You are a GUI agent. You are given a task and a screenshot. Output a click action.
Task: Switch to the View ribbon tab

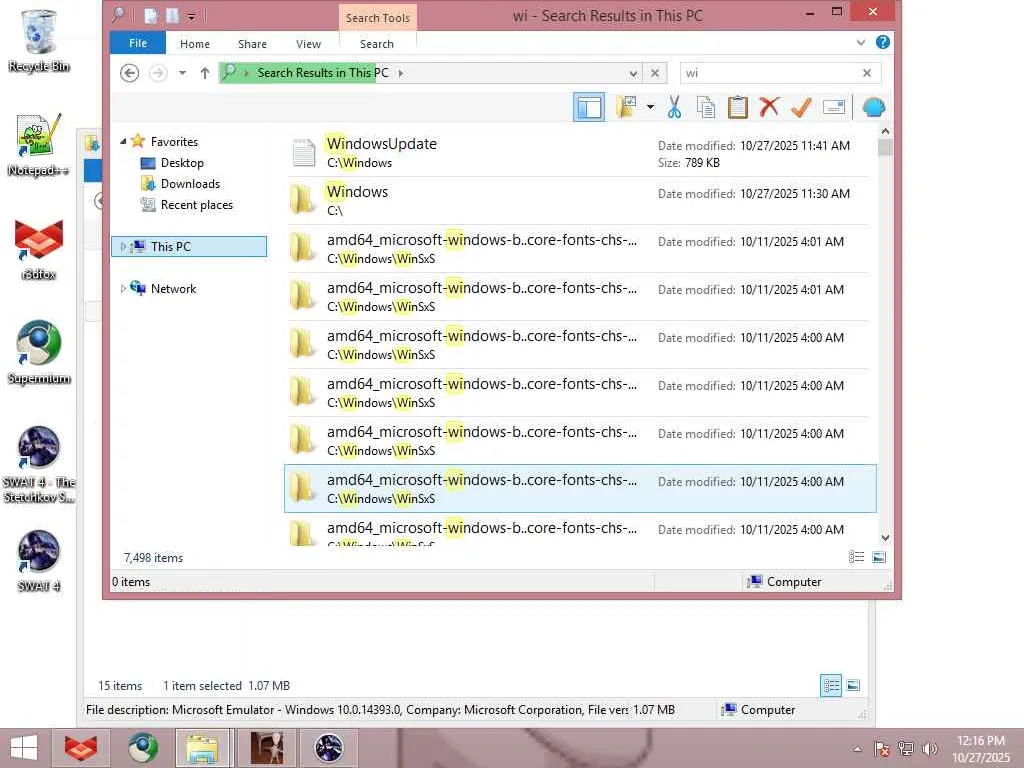pyautogui.click(x=308, y=44)
